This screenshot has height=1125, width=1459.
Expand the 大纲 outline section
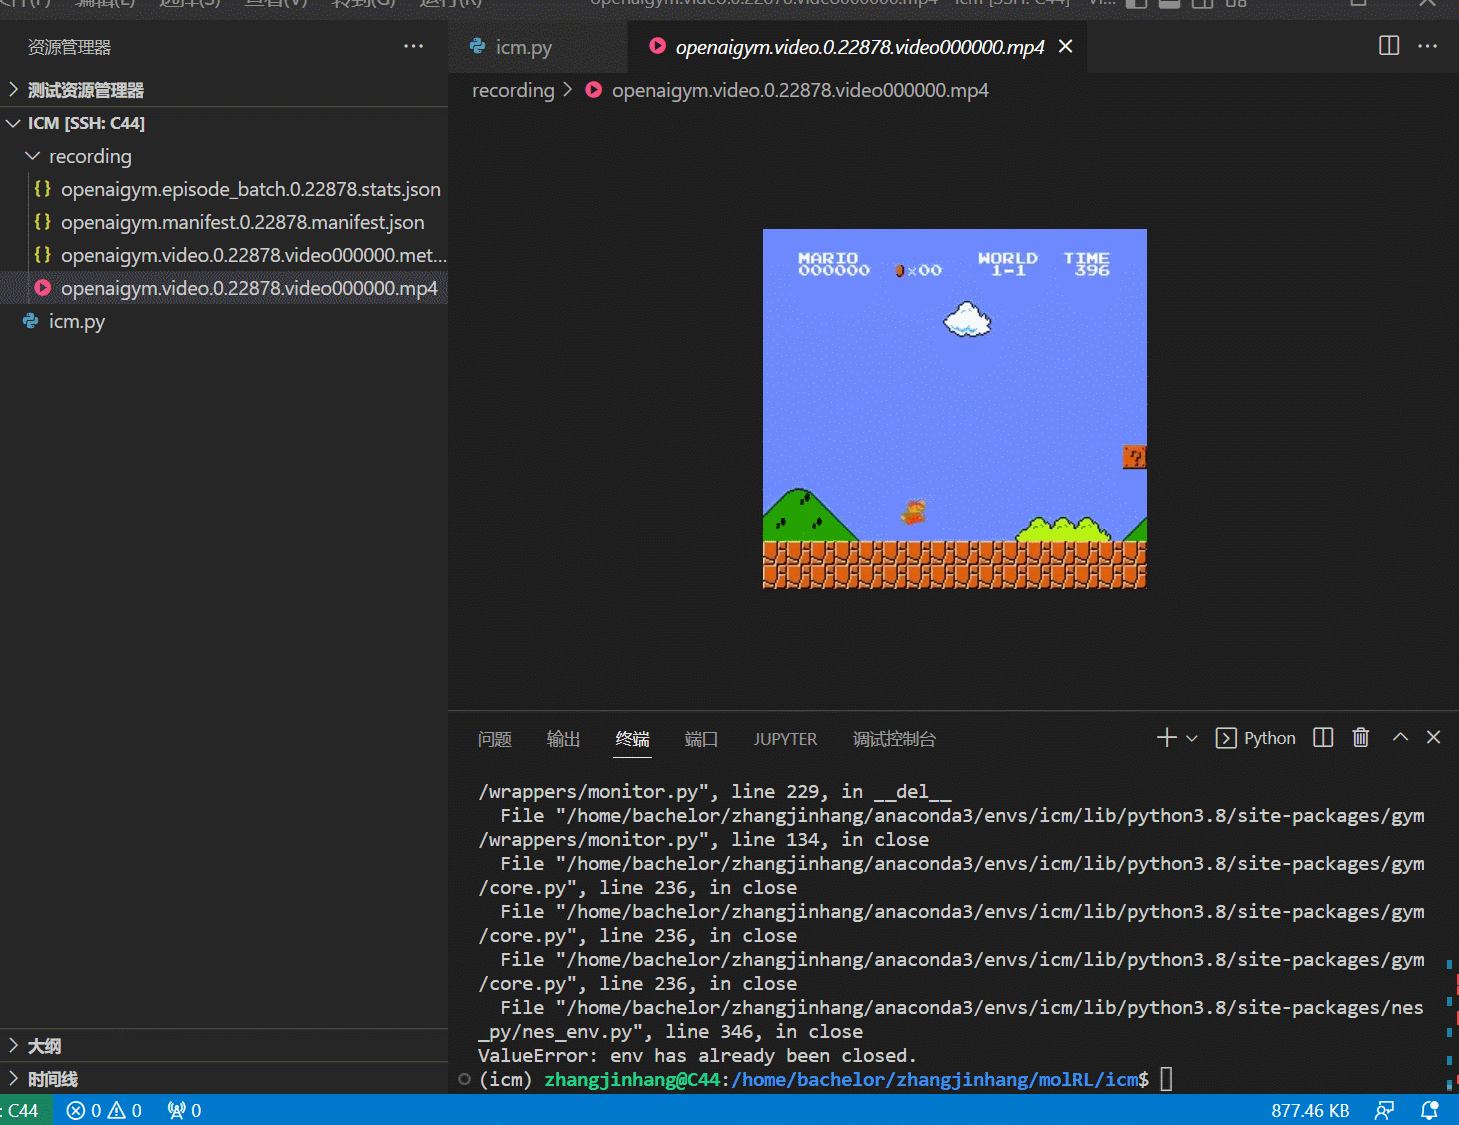click(224, 1046)
